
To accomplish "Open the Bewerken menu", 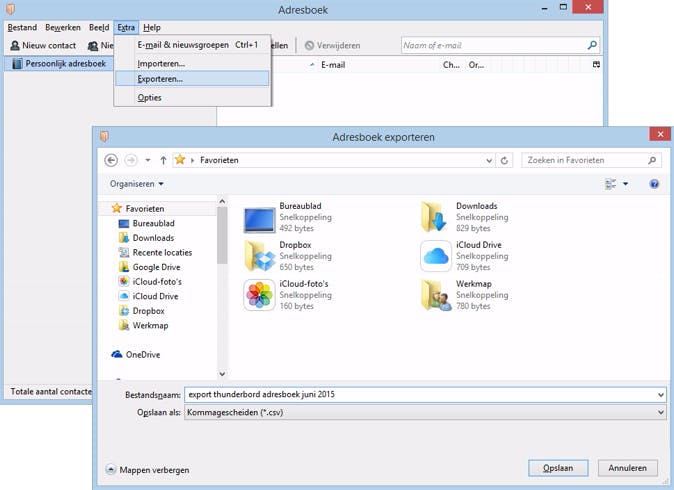I will [63, 28].
